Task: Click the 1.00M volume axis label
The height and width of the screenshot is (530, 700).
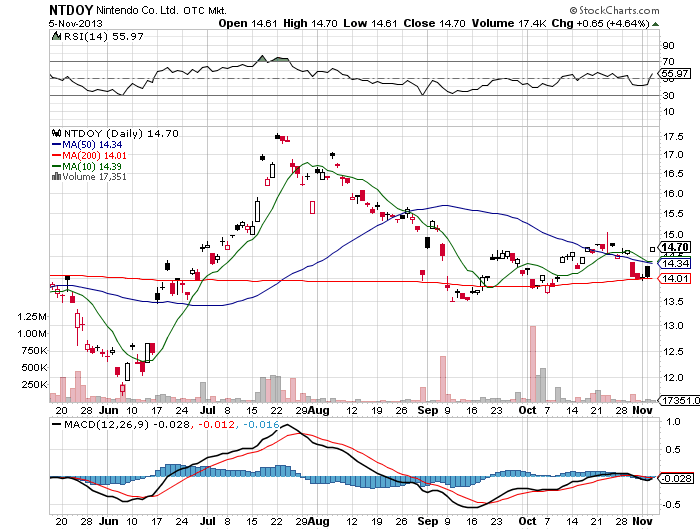Action: [32, 334]
